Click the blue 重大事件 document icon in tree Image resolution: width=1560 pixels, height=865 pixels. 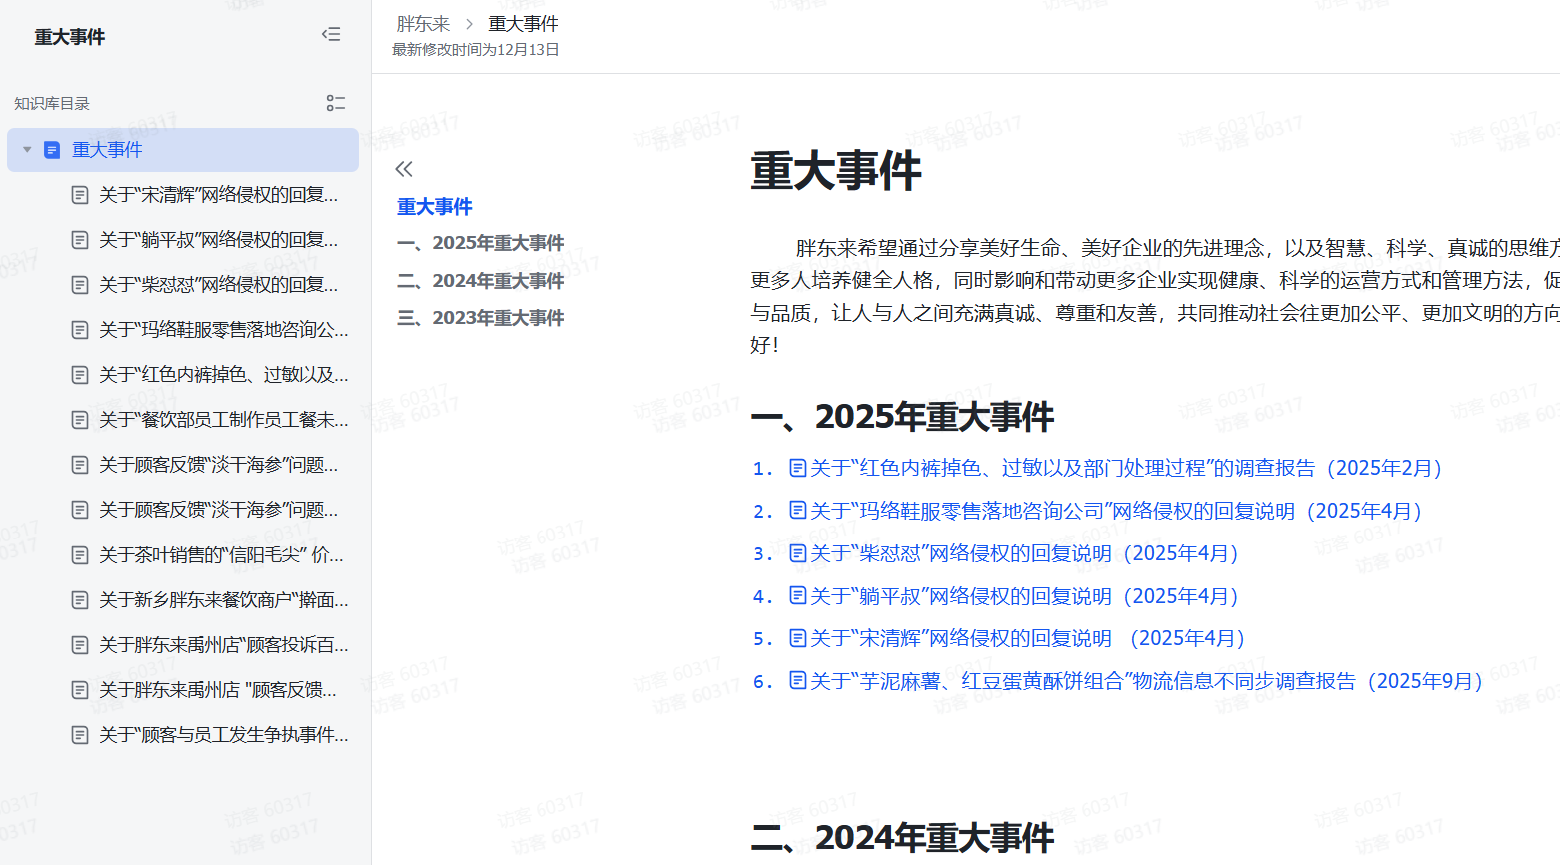pos(52,150)
